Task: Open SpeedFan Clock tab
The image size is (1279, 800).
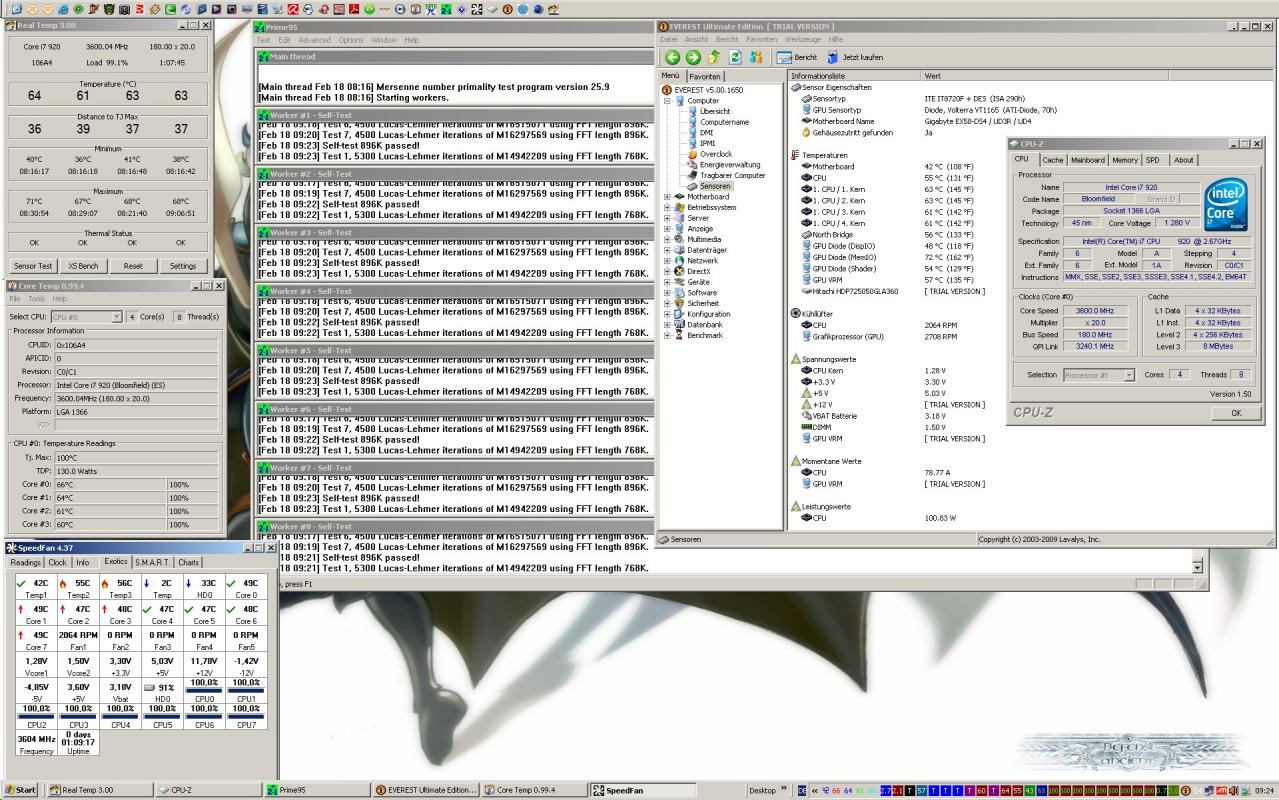Action: (x=58, y=562)
